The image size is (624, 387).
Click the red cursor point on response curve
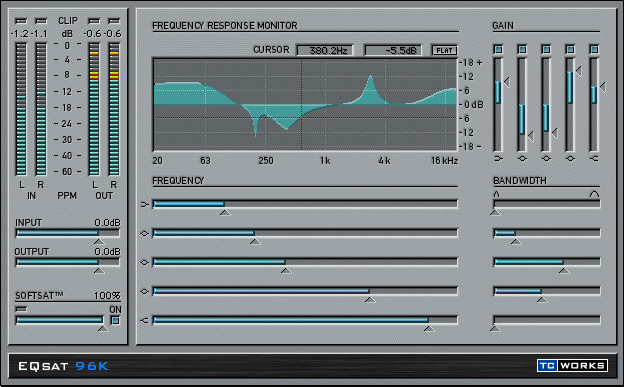[x=301, y=117]
